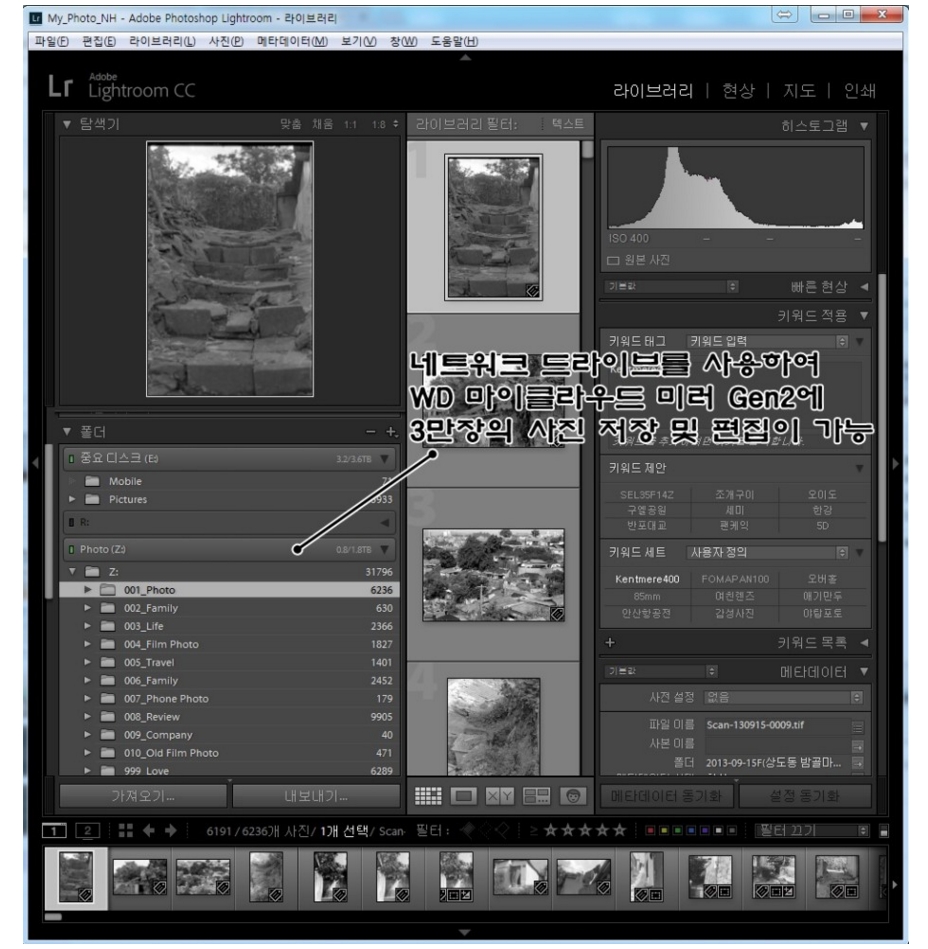Switch to Loupe view in the toolbar
Viewport: 928px width, 949px height.
tap(464, 796)
